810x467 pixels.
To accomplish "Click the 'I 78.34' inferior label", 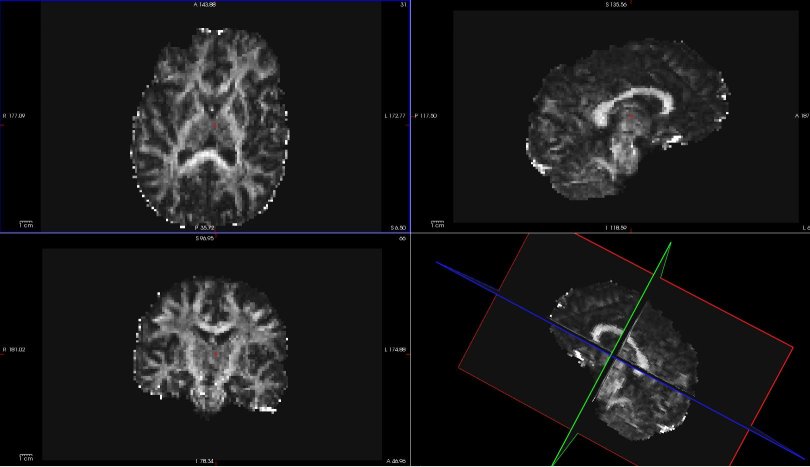I will pyautogui.click(x=205, y=461).
